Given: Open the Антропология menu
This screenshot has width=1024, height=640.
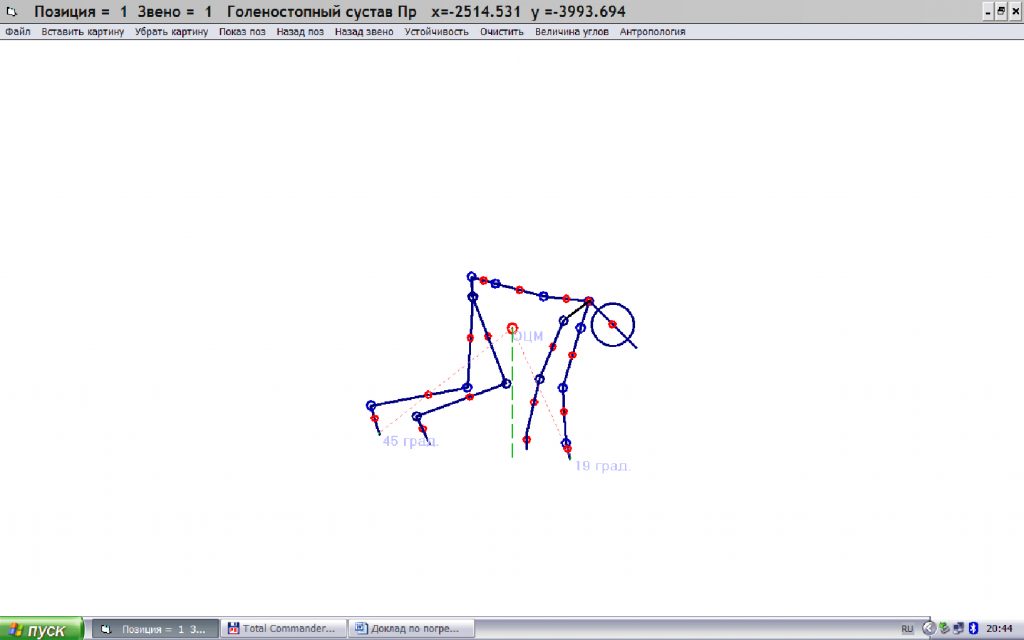Looking at the screenshot, I should pyautogui.click(x=652, y=32).
